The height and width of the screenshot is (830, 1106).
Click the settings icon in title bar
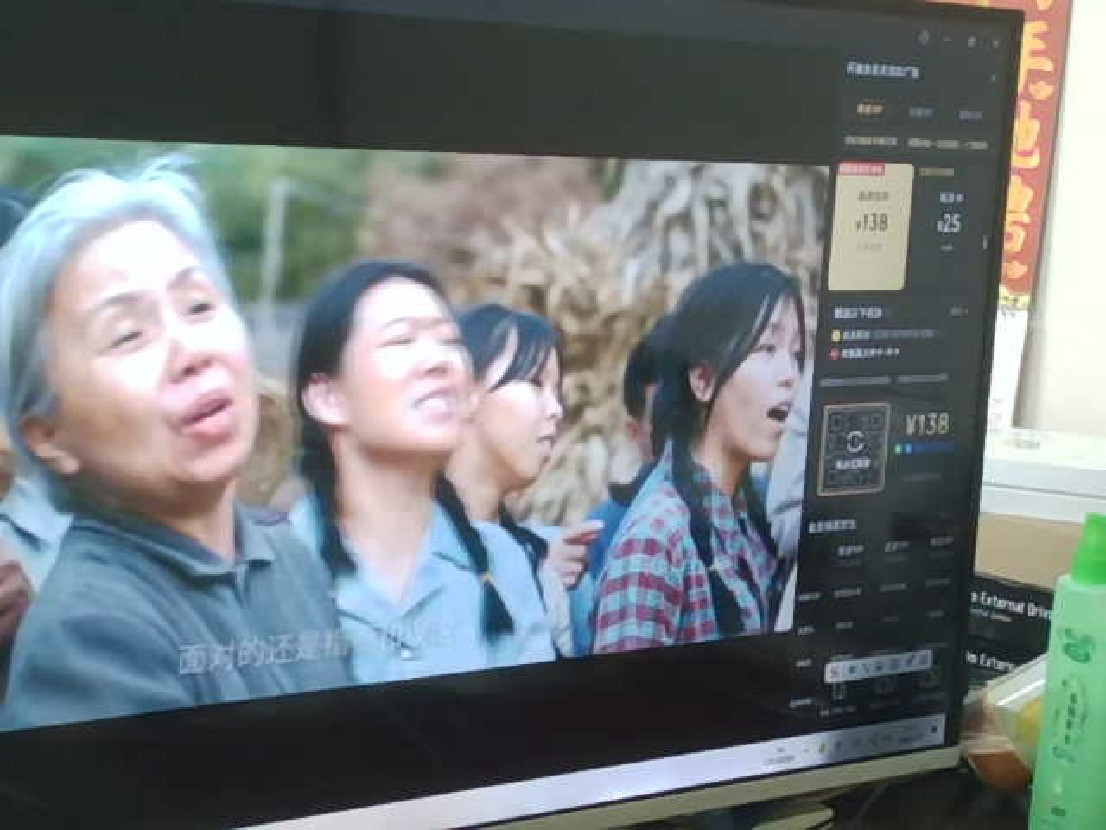[922, 36]
